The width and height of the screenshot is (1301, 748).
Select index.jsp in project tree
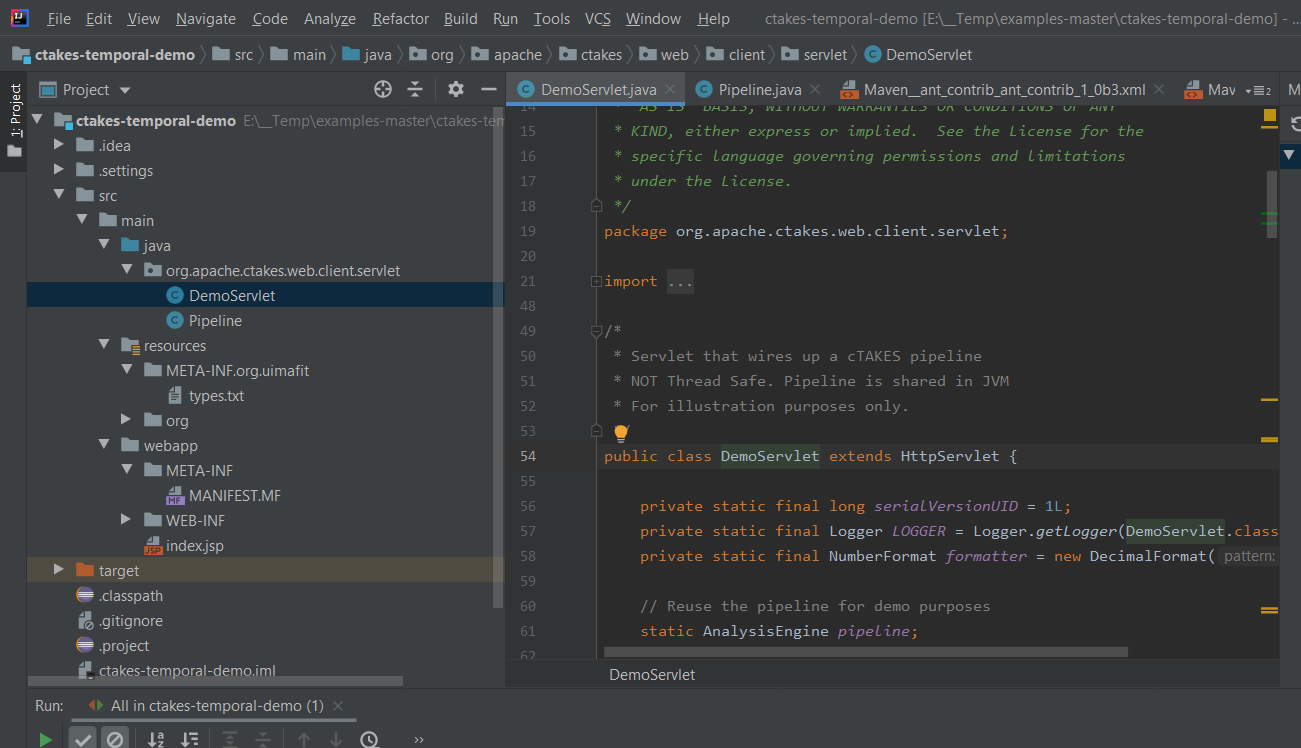tap(196, 545)
